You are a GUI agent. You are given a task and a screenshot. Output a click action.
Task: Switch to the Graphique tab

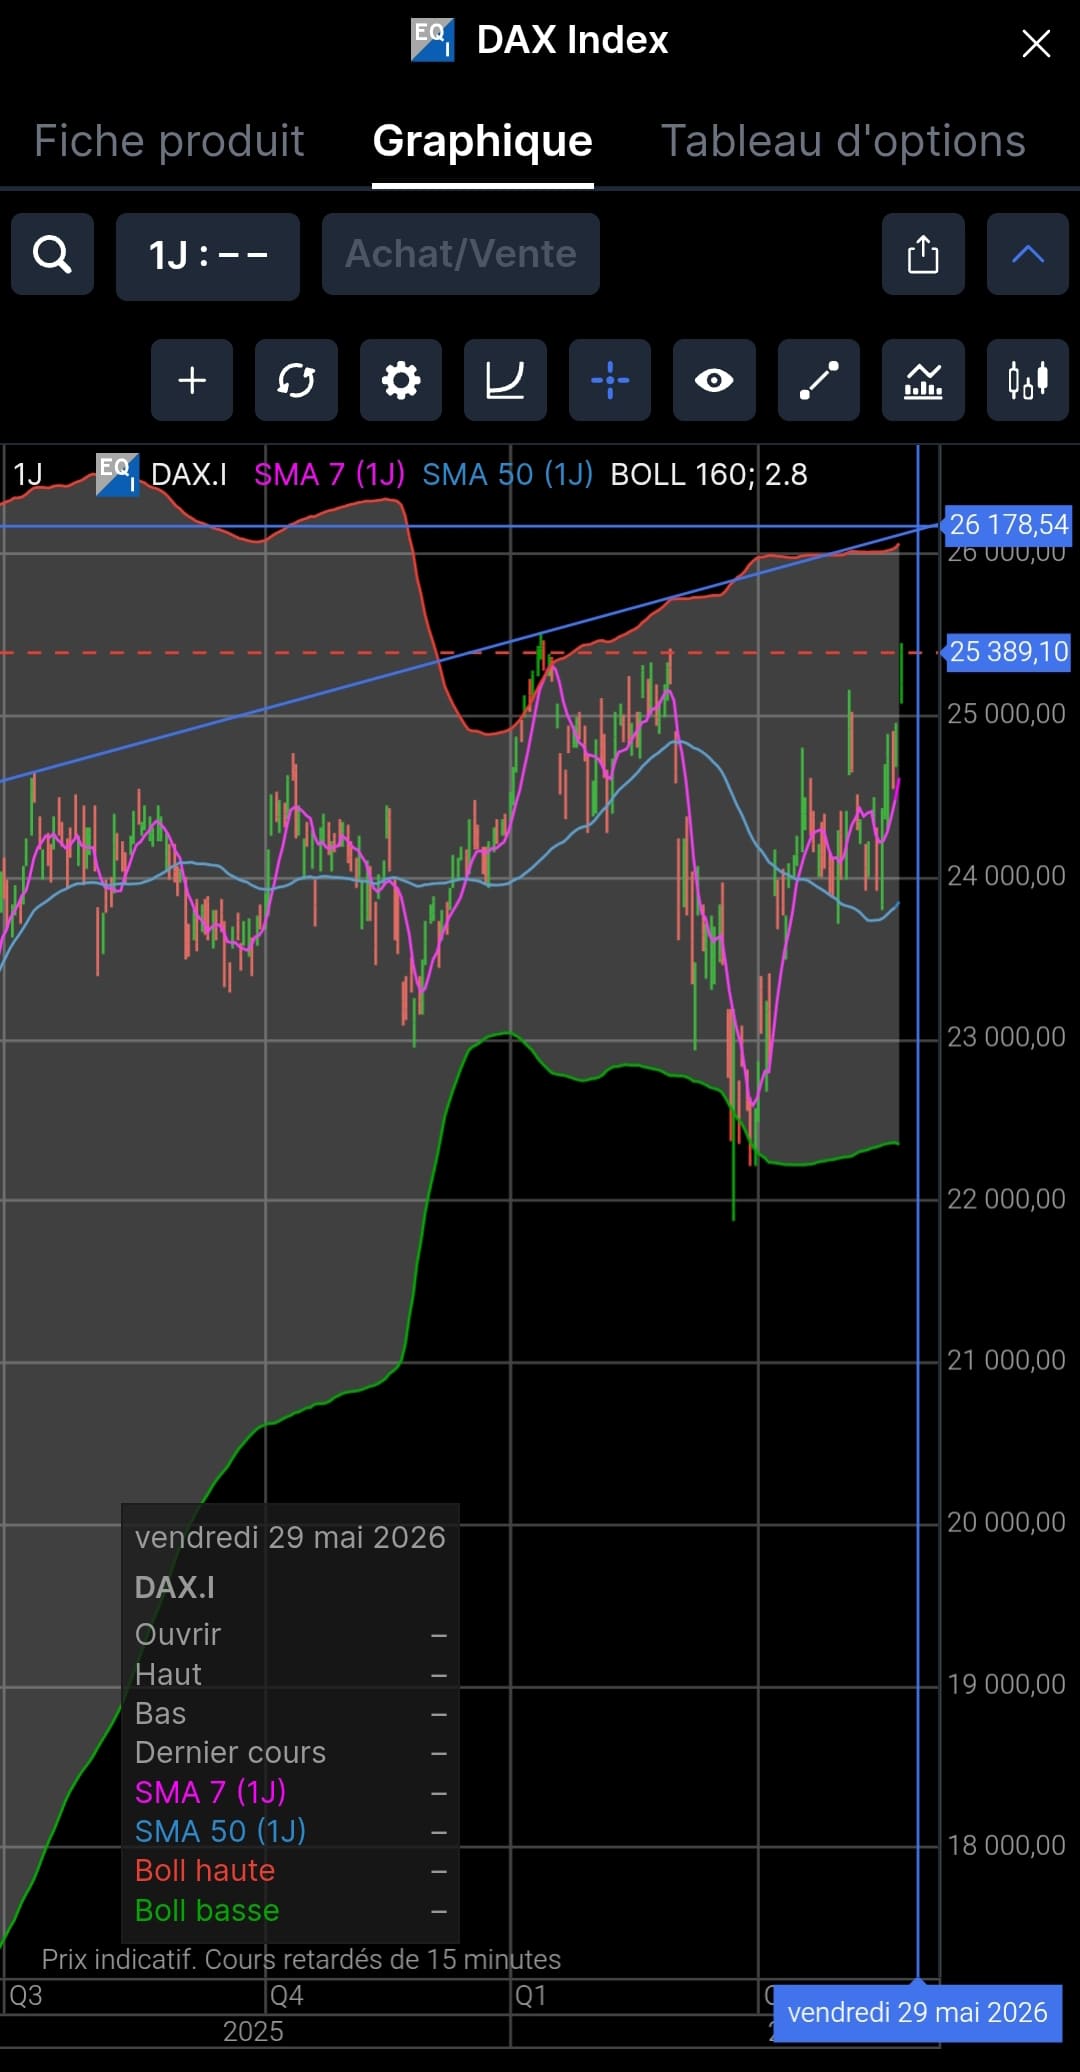pyautogui.click(x=483, y=141)
